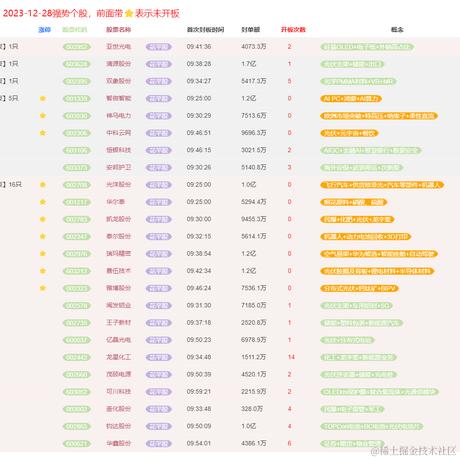Click the star icon beside 凯龙股份

[43, 219]
